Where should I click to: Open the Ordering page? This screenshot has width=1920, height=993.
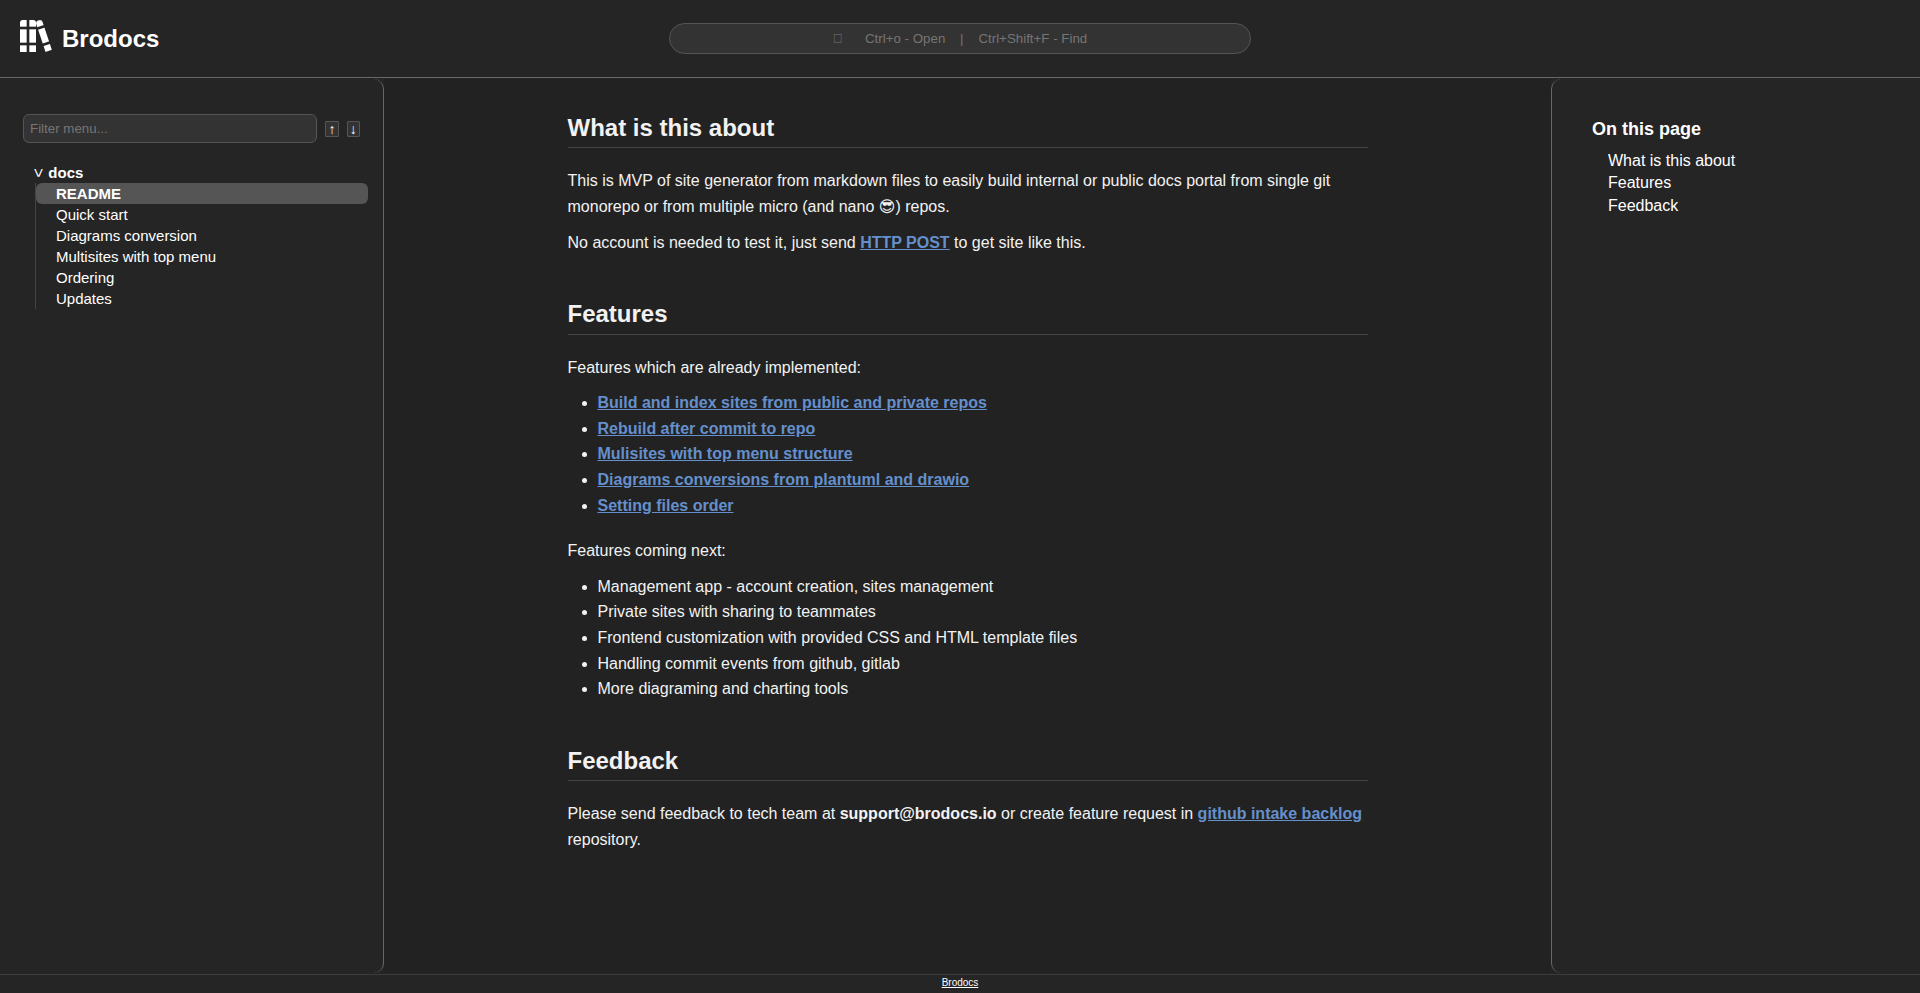point(85,278)
